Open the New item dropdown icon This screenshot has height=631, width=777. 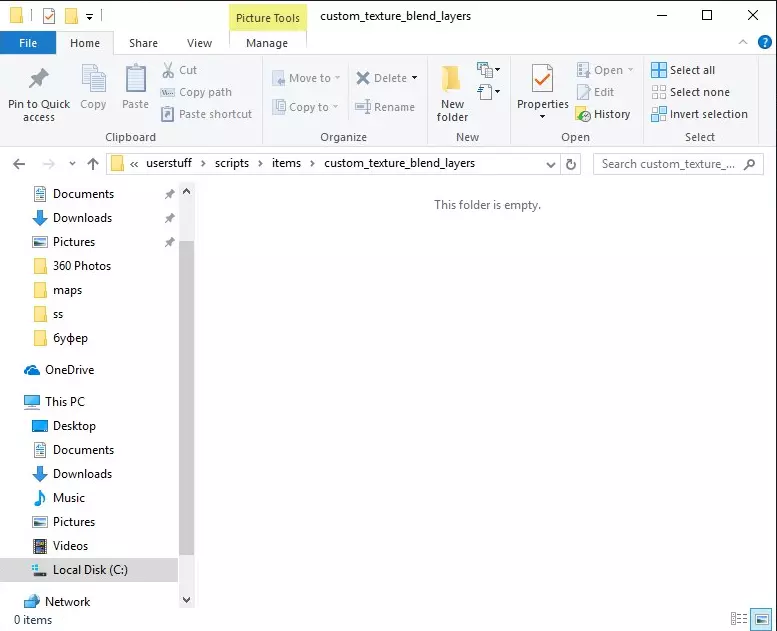(x=488, y=70)
